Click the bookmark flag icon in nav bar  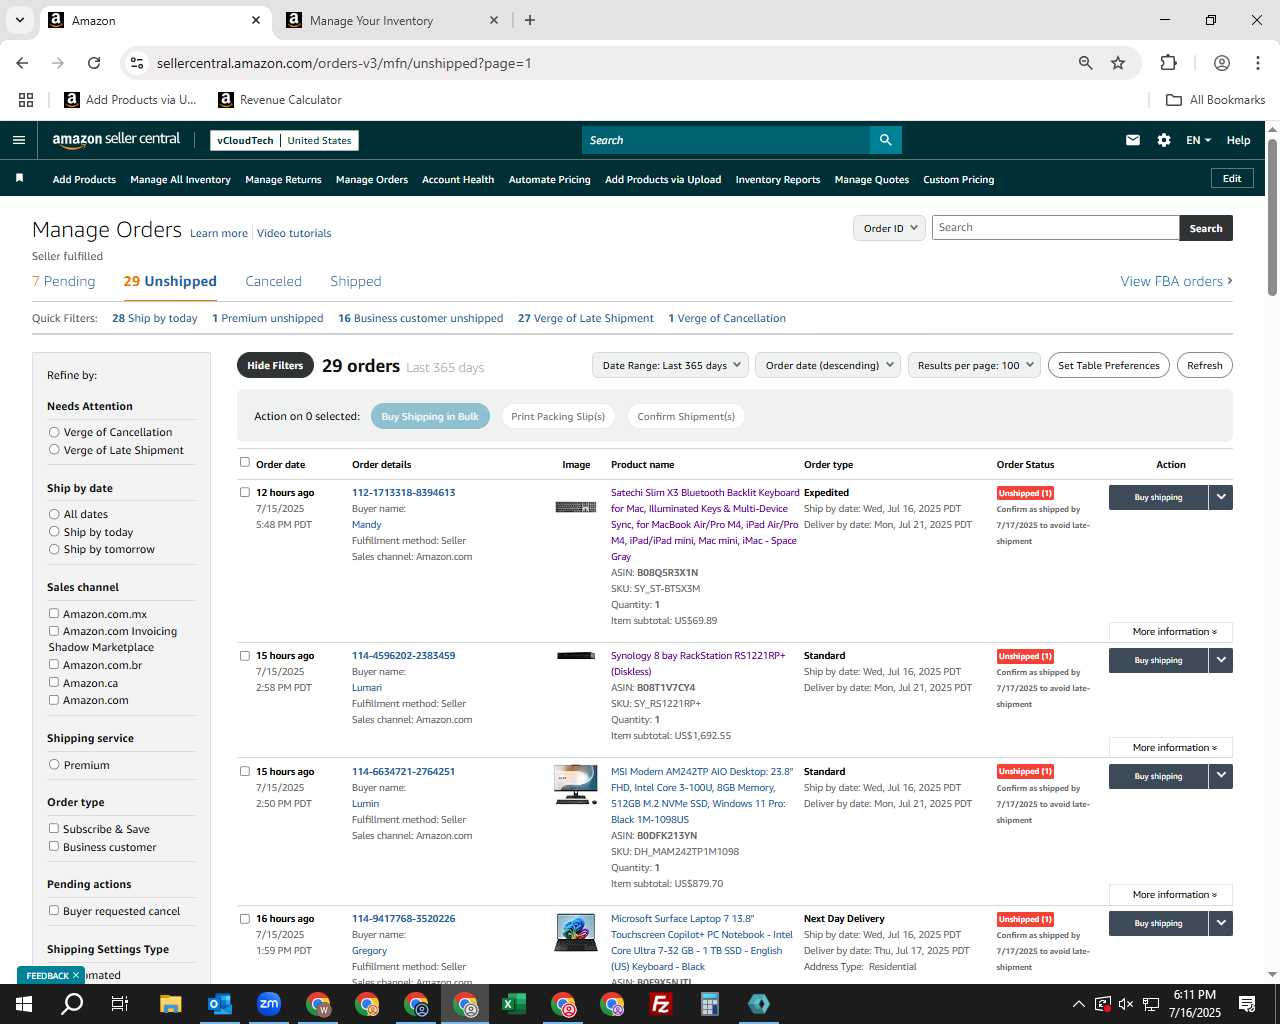click(19, 178)
